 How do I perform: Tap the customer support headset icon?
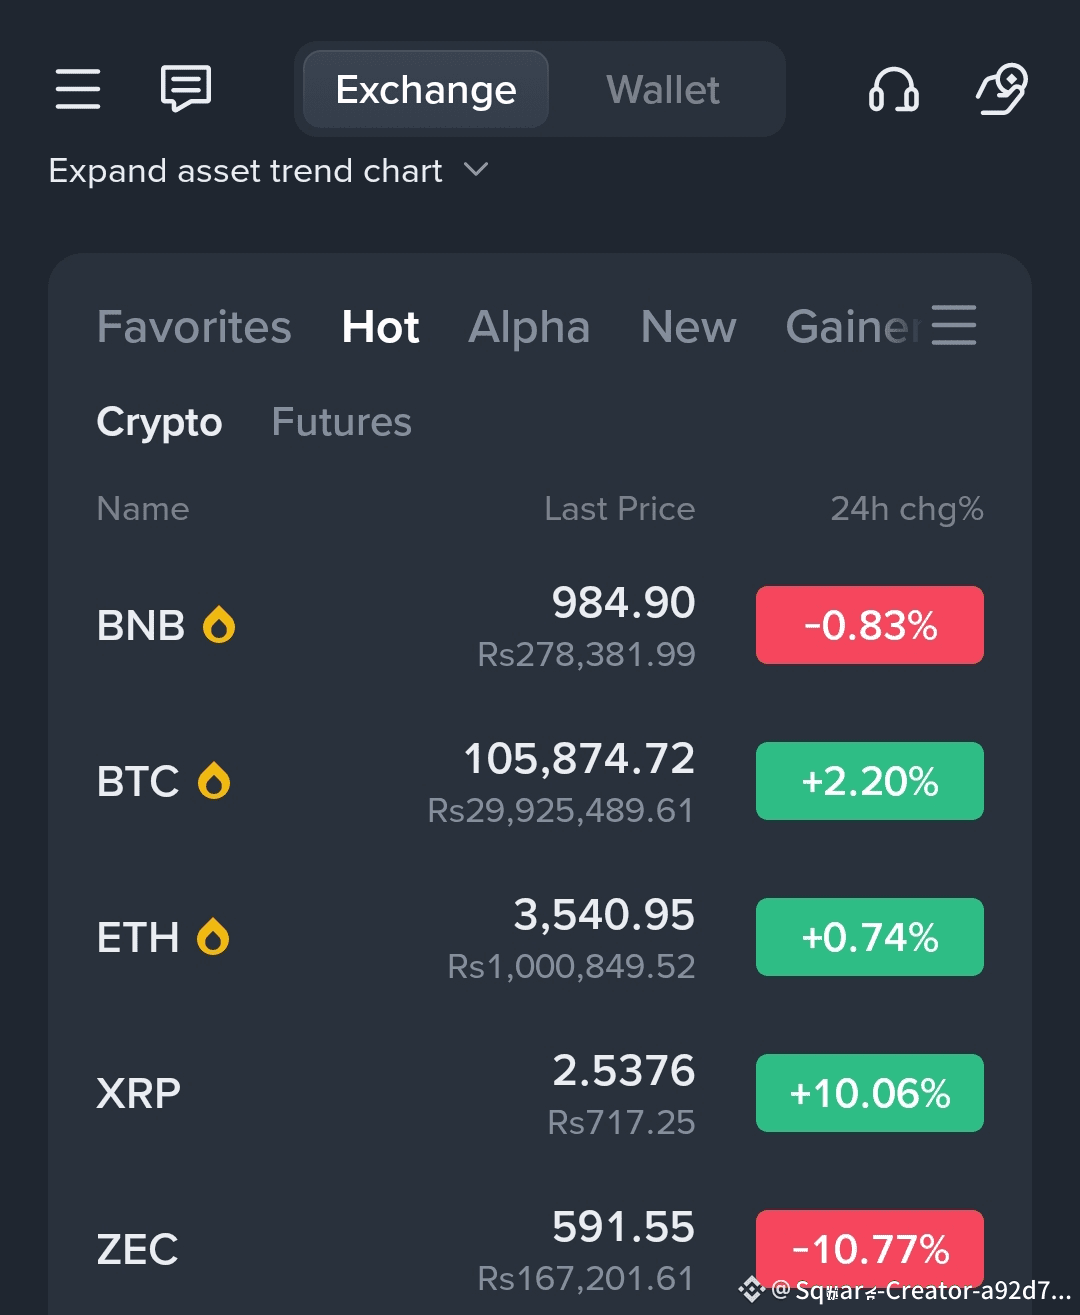893,90
